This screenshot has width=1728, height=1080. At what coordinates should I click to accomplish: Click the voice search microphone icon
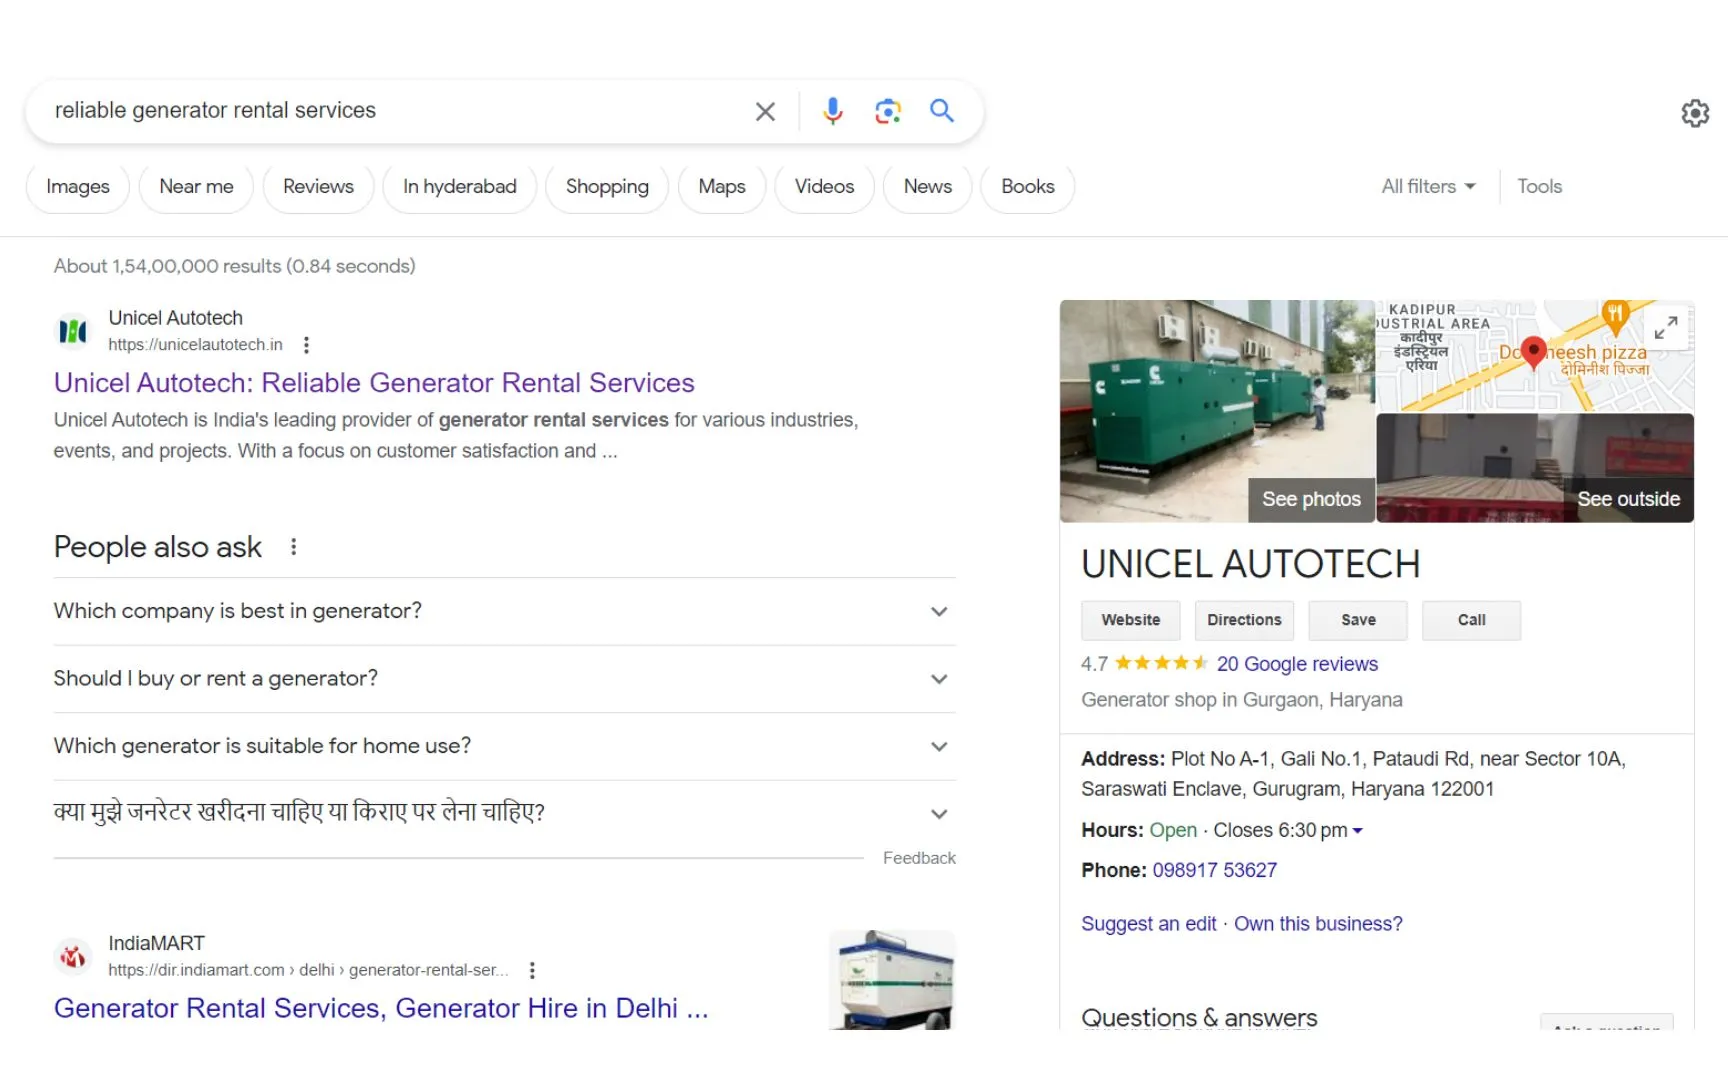pos(833,111)
